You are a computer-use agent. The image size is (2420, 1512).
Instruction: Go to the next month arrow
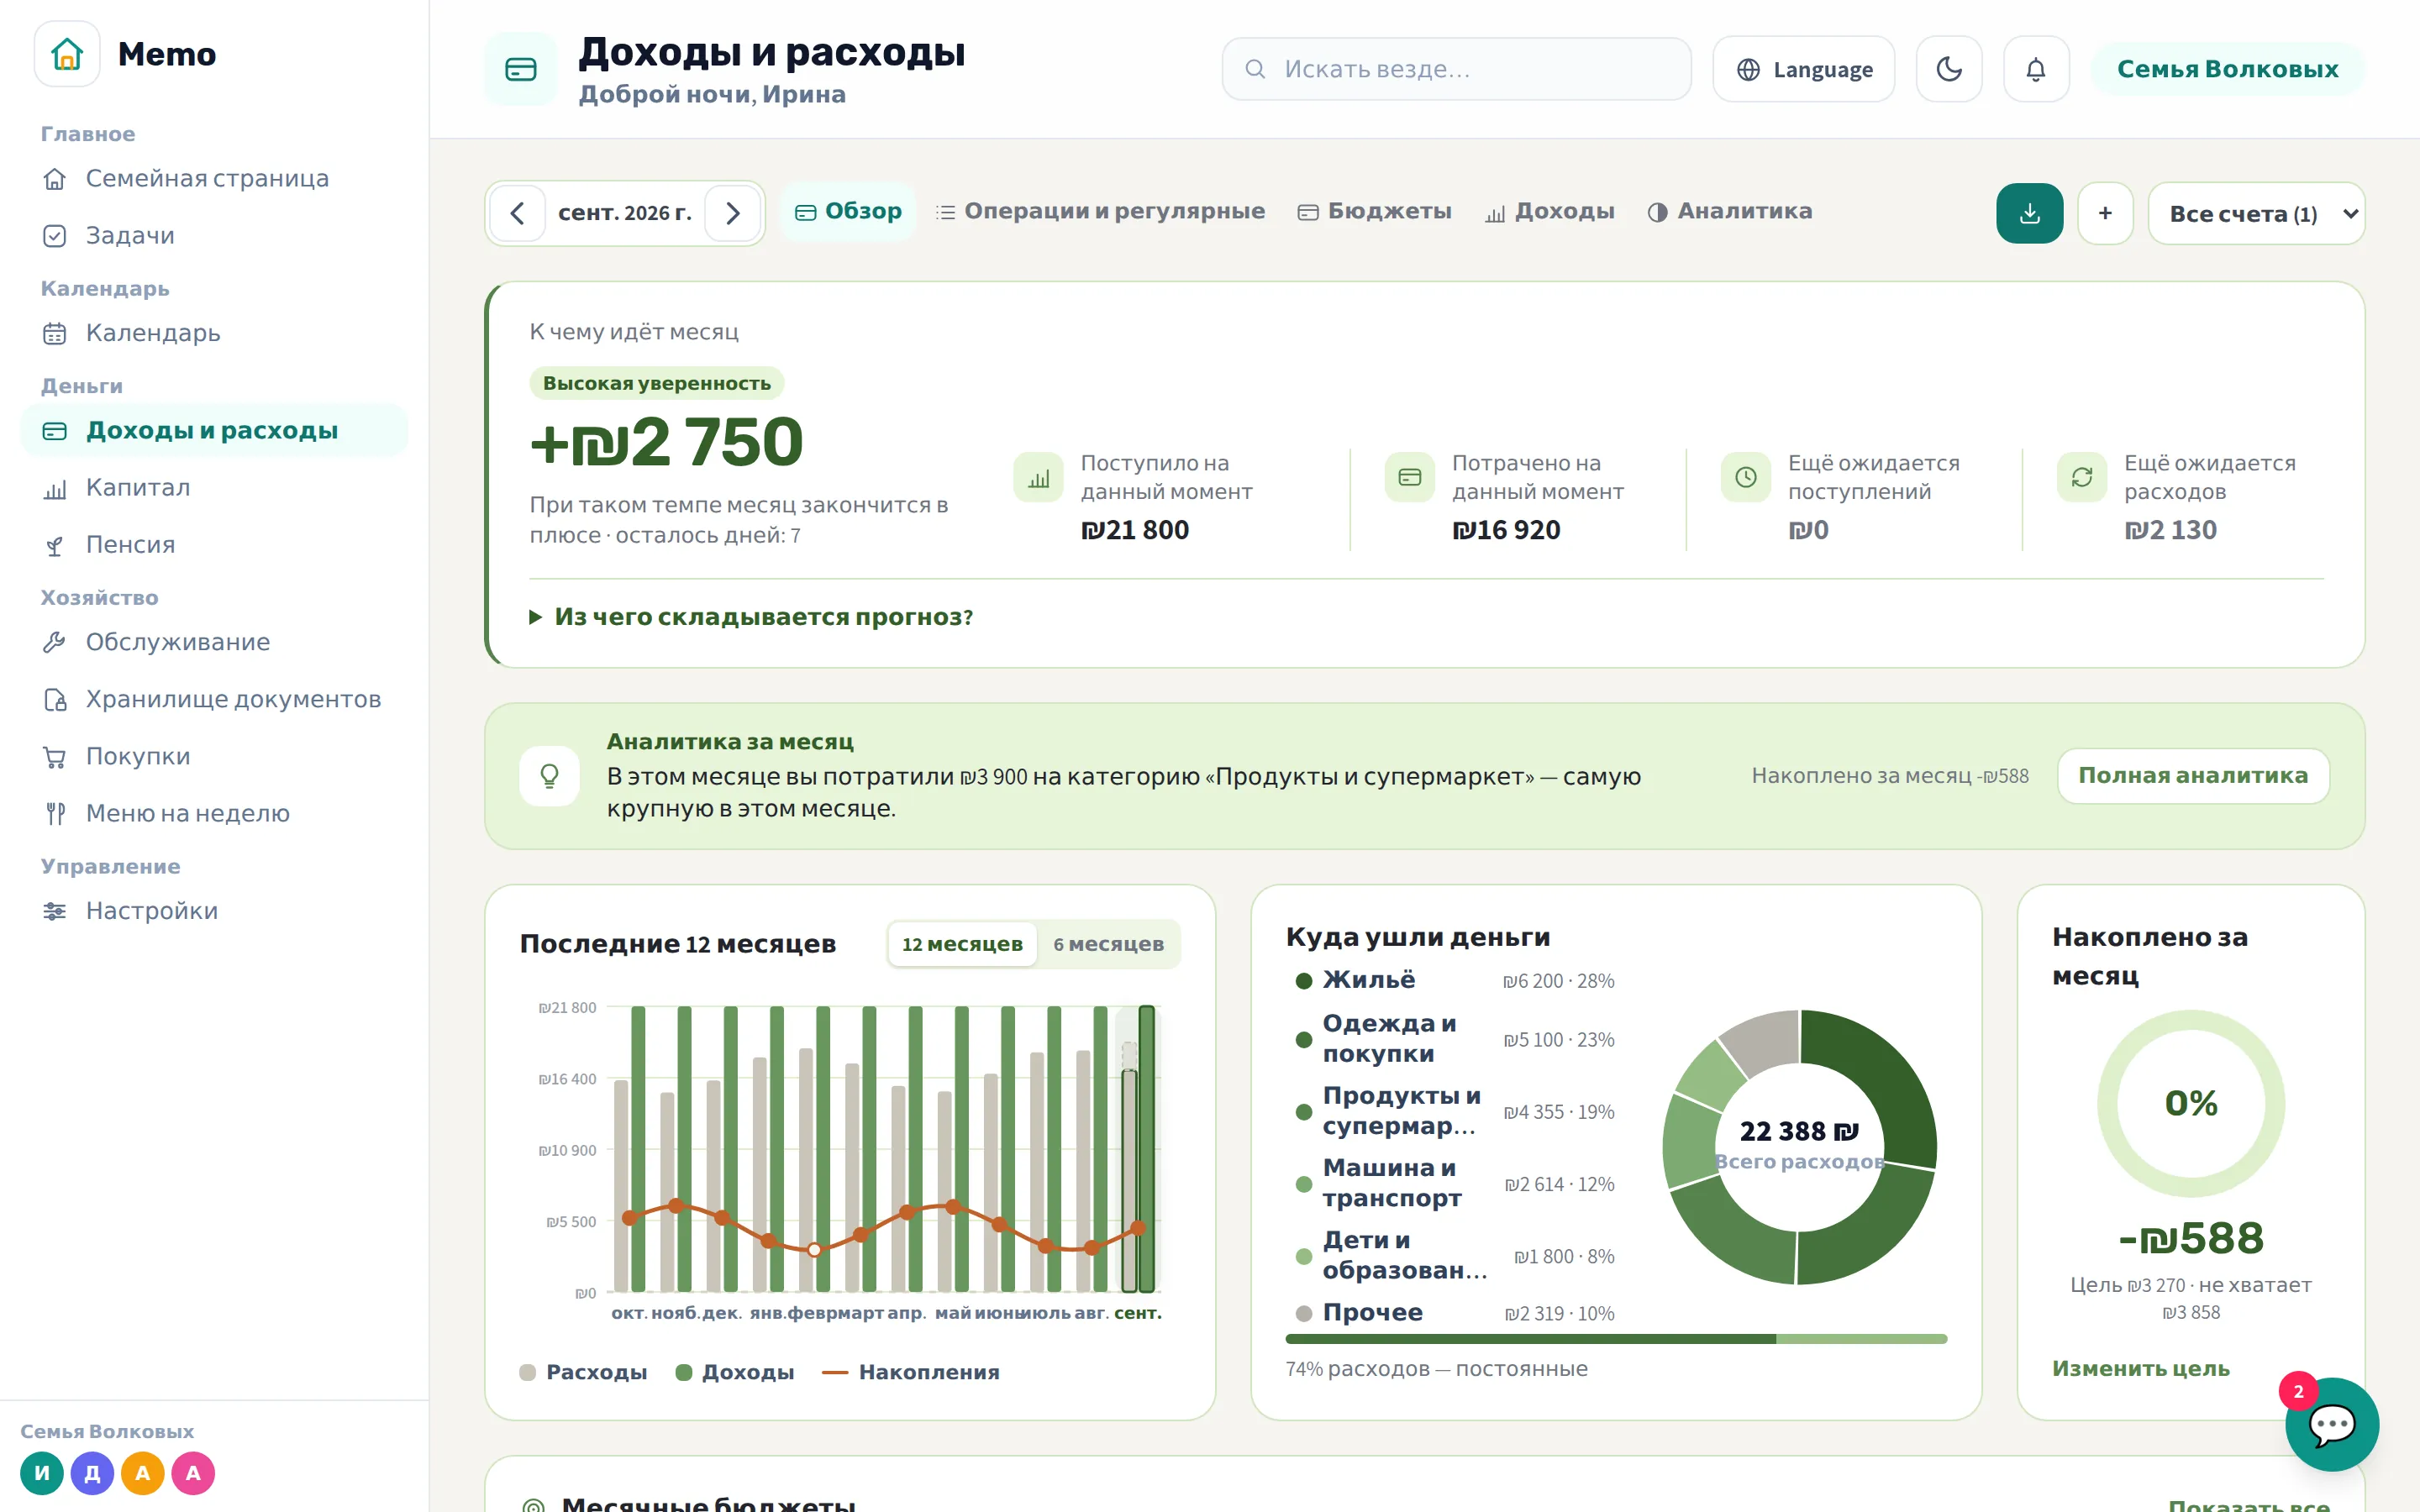pos(732,213)
